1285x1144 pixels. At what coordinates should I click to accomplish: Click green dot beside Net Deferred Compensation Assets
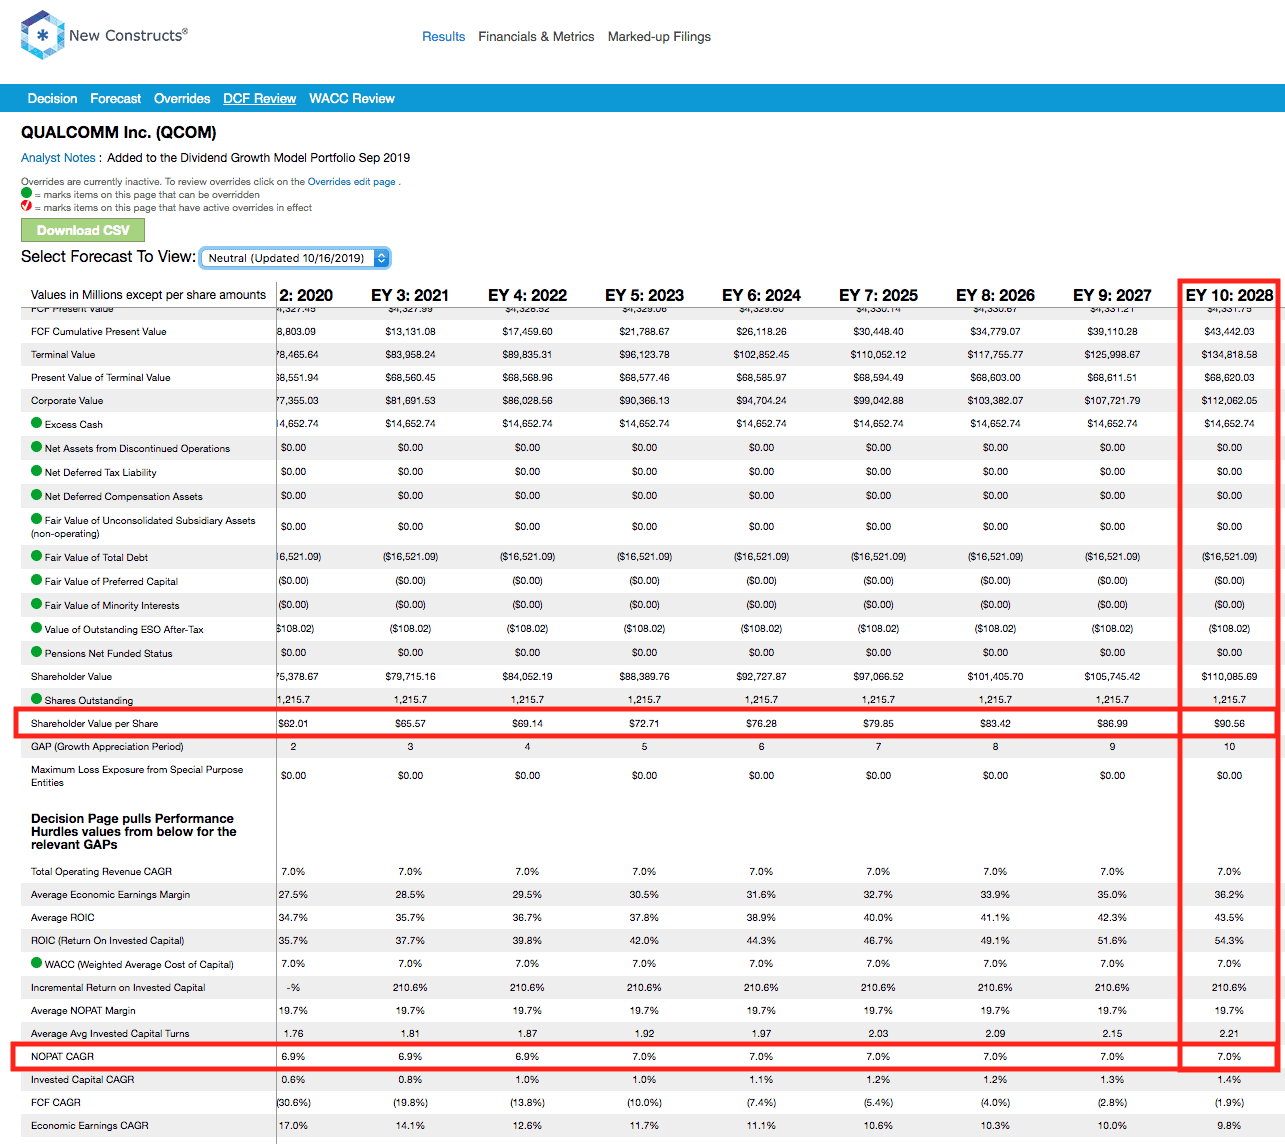(37, 495)
